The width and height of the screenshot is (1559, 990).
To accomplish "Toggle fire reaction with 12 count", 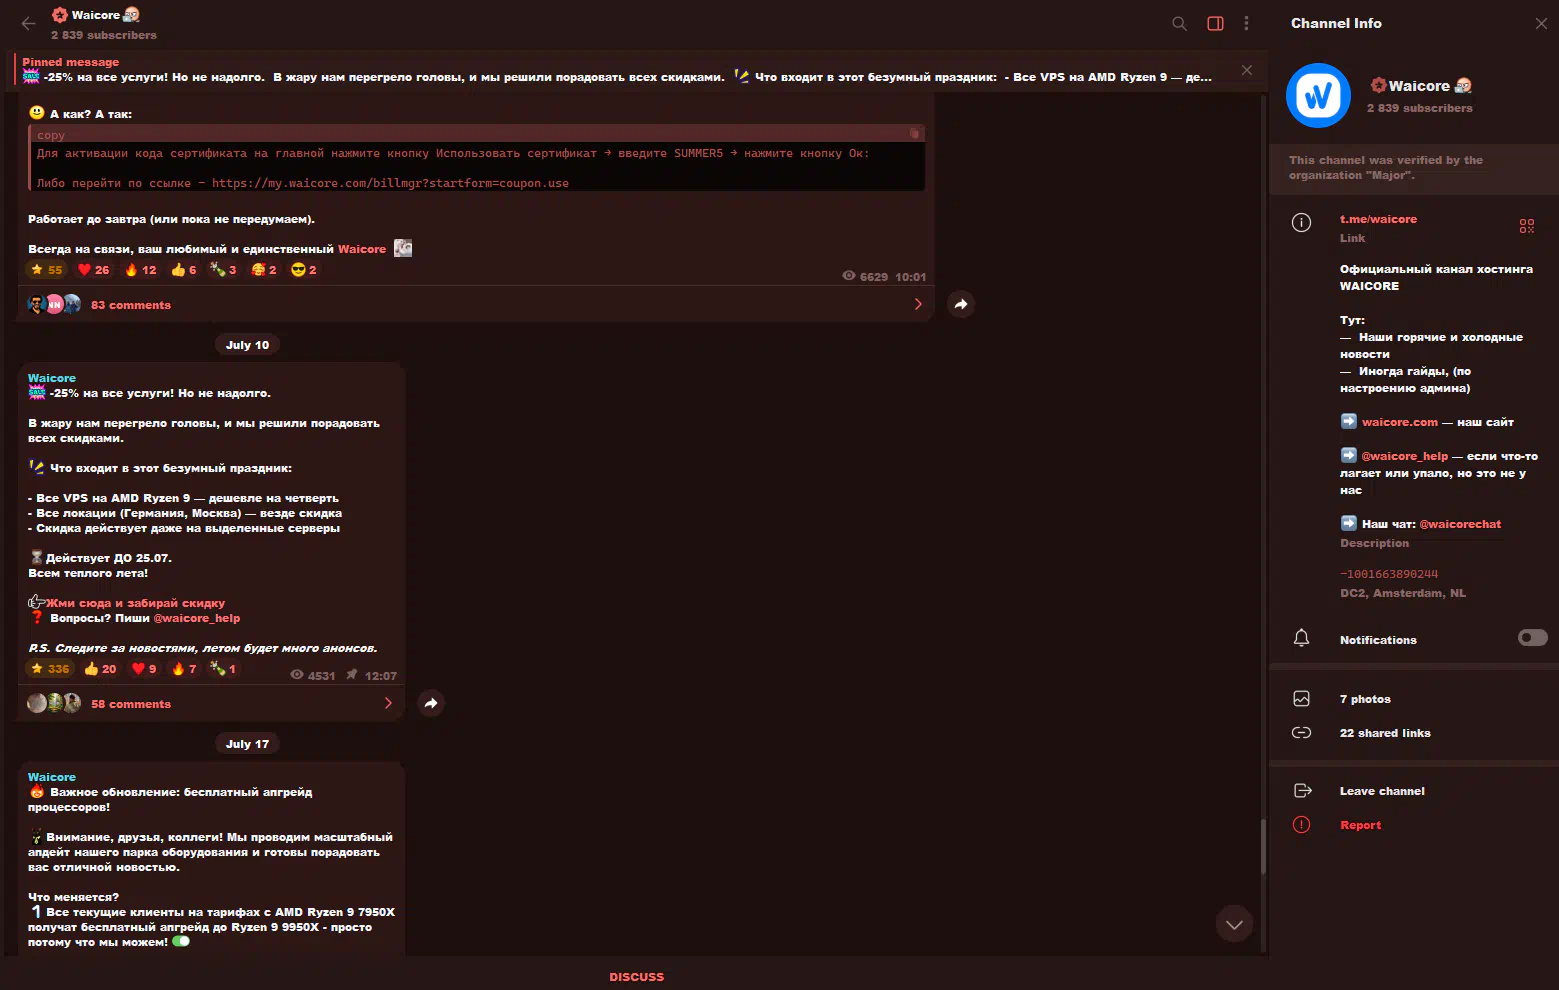I will click(x=141, y=270).
